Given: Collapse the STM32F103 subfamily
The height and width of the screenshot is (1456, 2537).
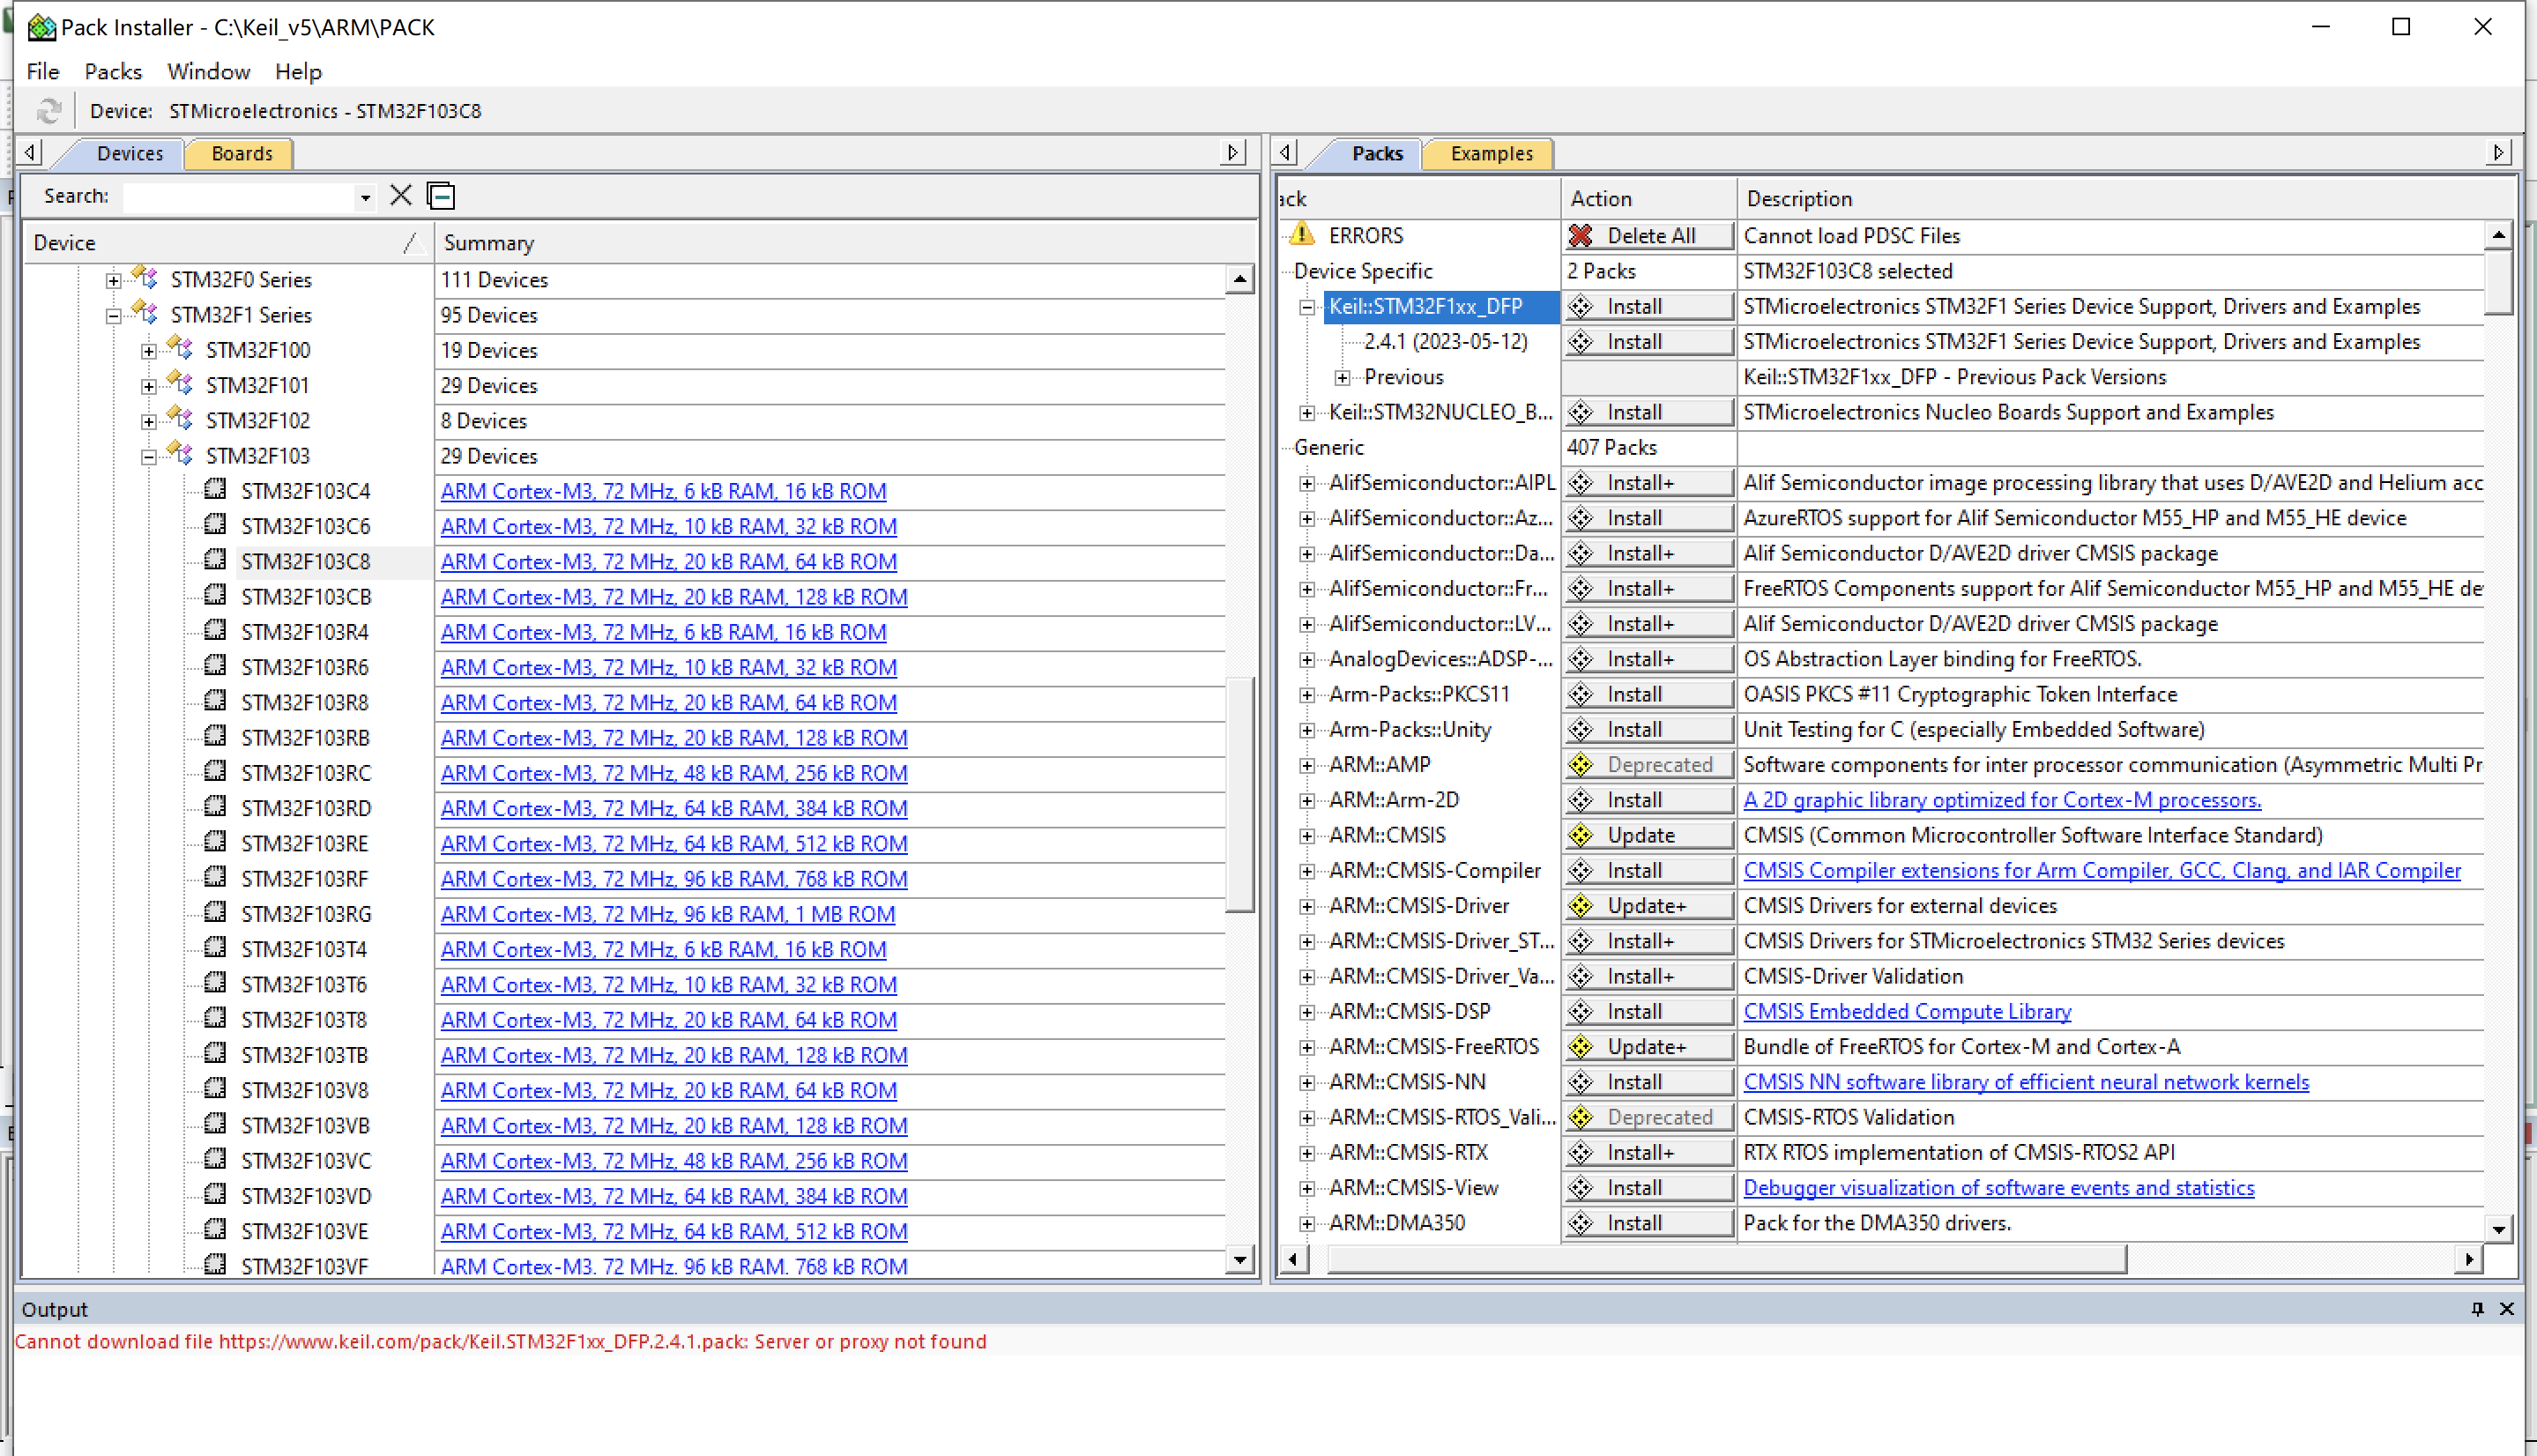Looking at the screenshot, I should coord(148,456).
